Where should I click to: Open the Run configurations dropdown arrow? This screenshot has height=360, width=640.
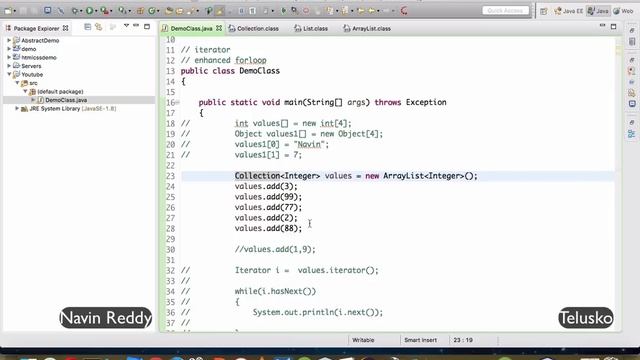(x=96, y=11)
